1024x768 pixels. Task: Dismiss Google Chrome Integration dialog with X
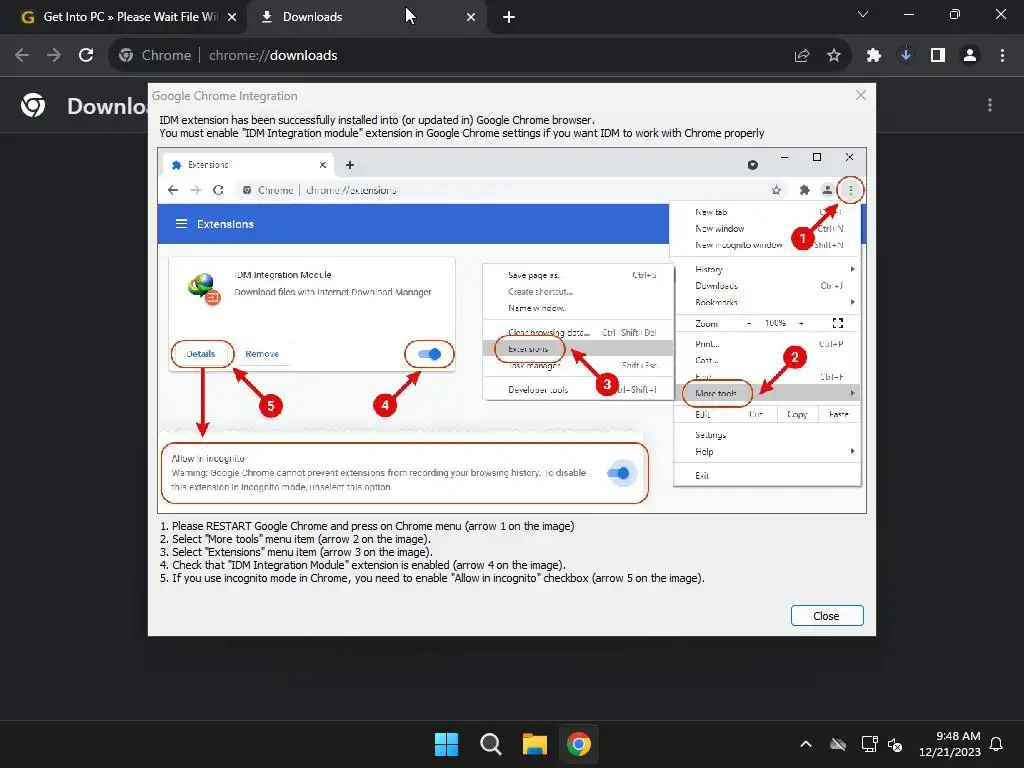[861, 95]
